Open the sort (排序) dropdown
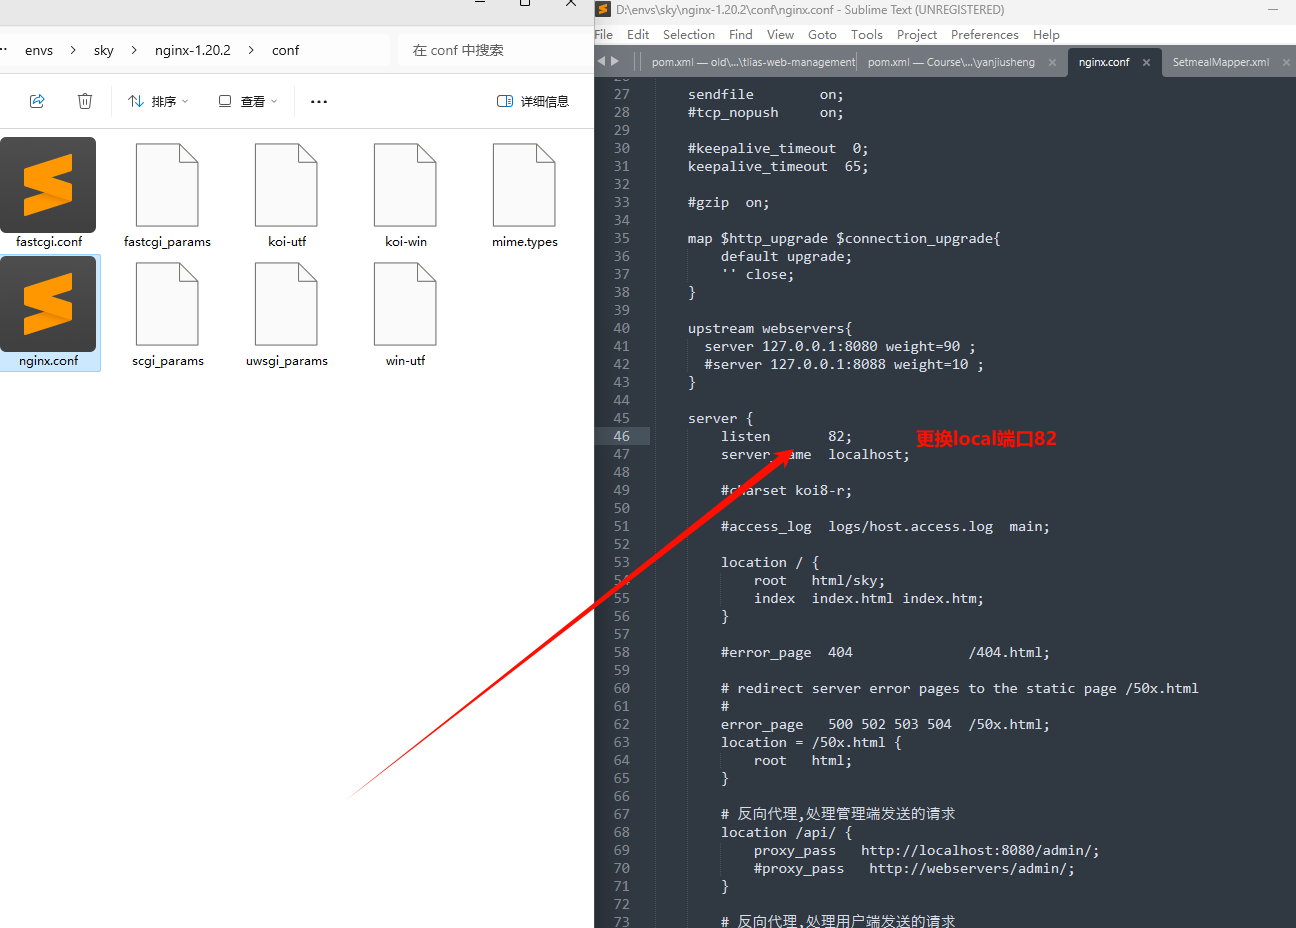 pyautogui.click(x=158, y=101)
